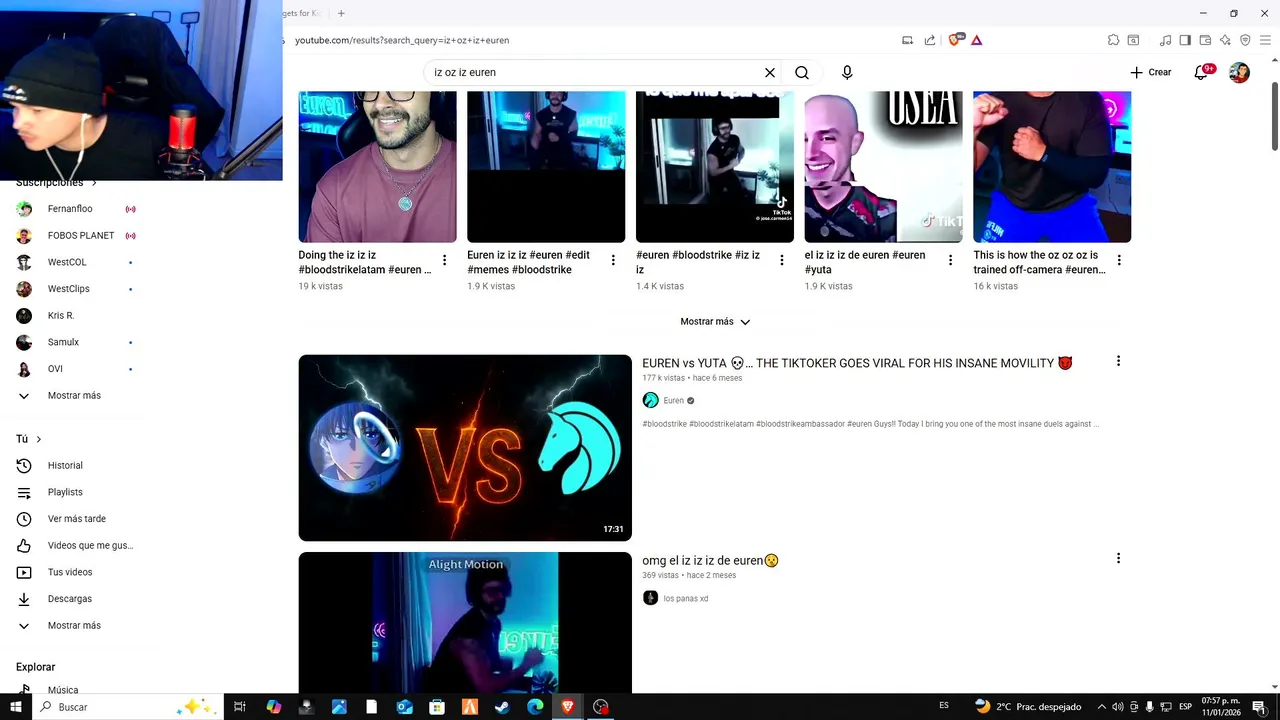The width and height of the screenshot is (1280, 720).
Task: Open options for 'Euren iz iz iz' short
Action: pos(613,260)
